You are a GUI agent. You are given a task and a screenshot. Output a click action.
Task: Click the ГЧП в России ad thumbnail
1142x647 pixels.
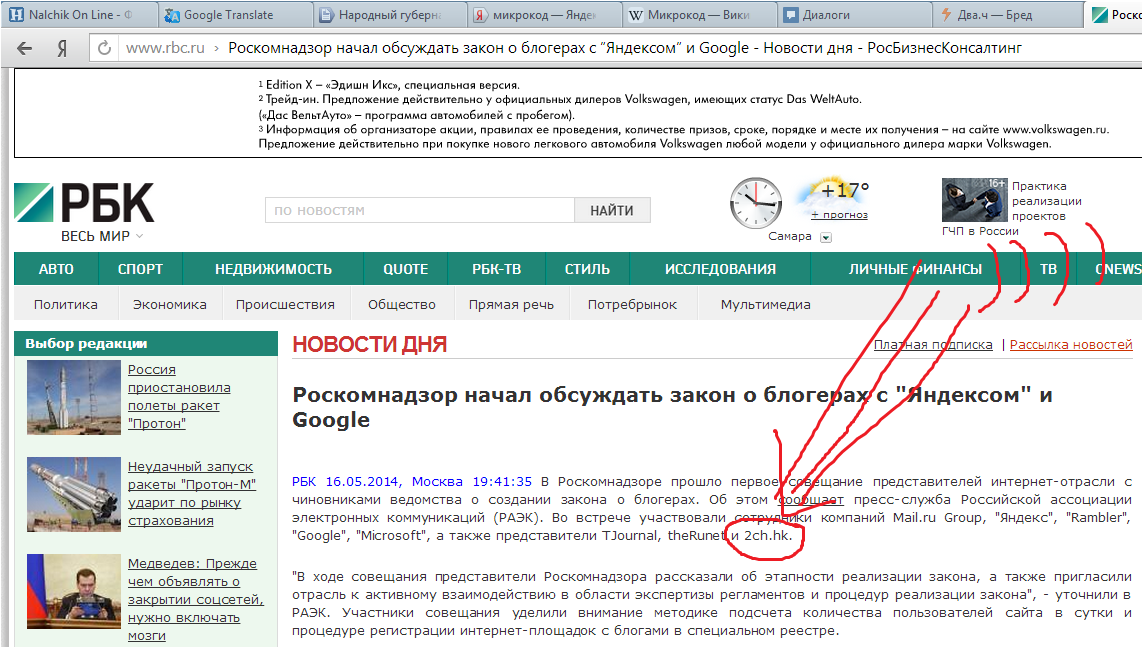(974, 200)
